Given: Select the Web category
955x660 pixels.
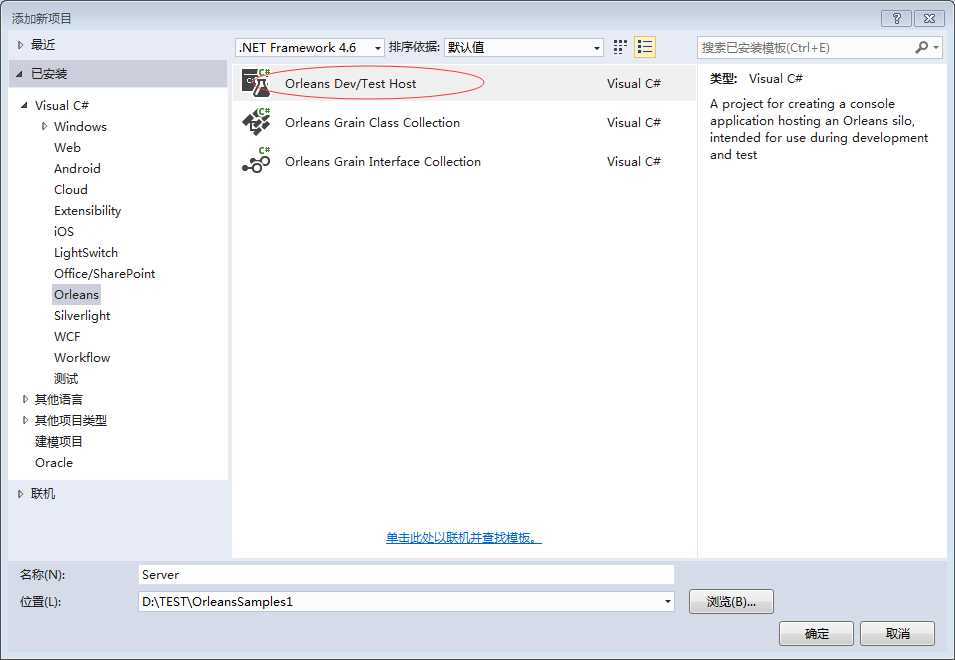Looking at the screenshot, I should (x=67, y=147).
